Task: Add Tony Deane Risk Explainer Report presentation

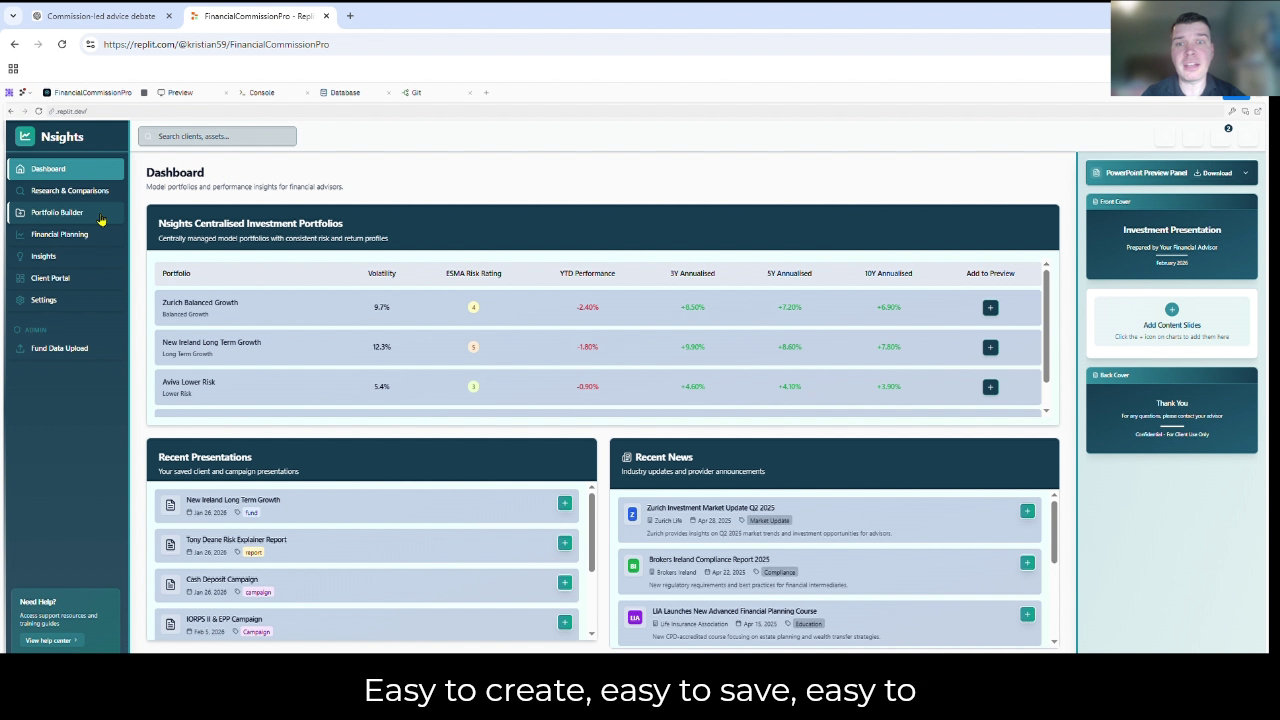Action: pos(564,543)
